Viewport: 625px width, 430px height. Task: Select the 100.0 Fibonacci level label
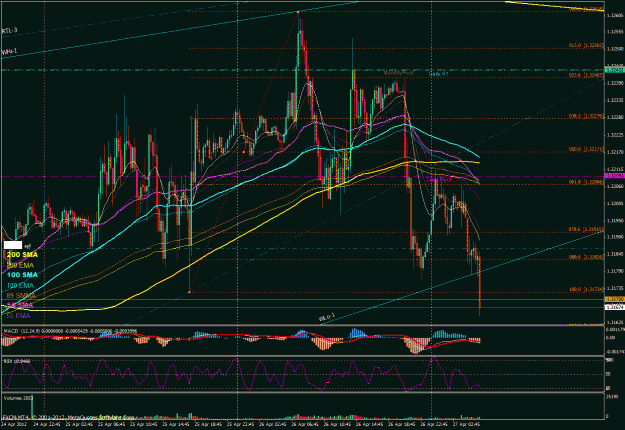[x=586, y=289]
